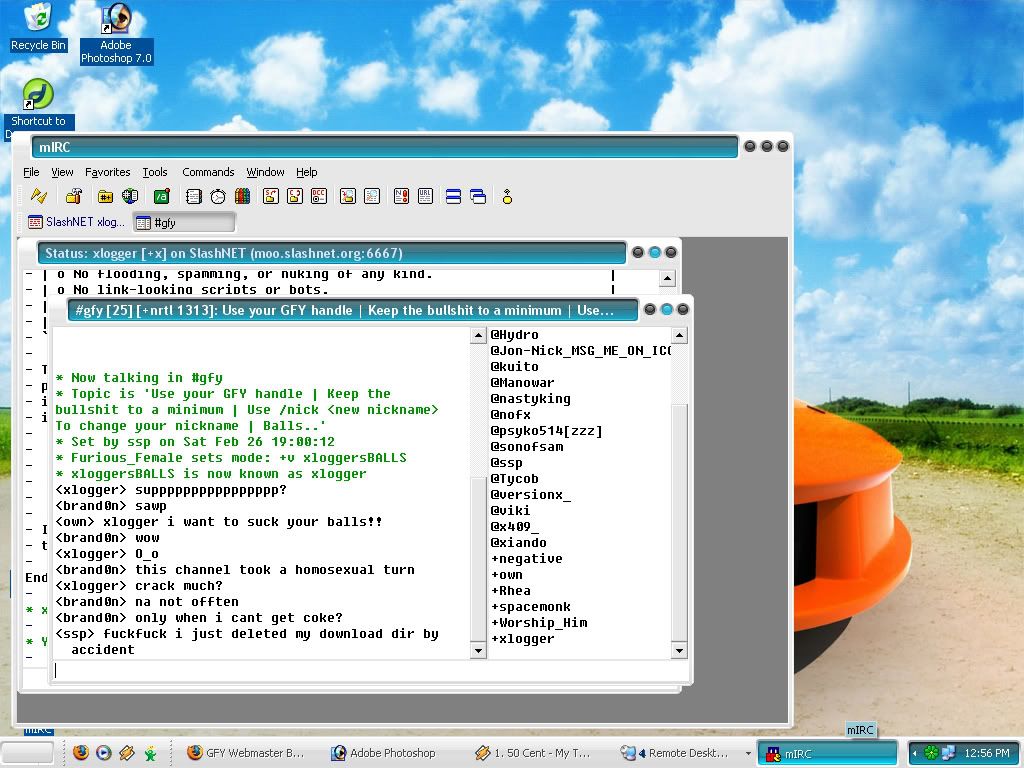This screenshot has height=768, width=1024.
Task: Click the nickname list scroll-up arrow
Action: 679,335
